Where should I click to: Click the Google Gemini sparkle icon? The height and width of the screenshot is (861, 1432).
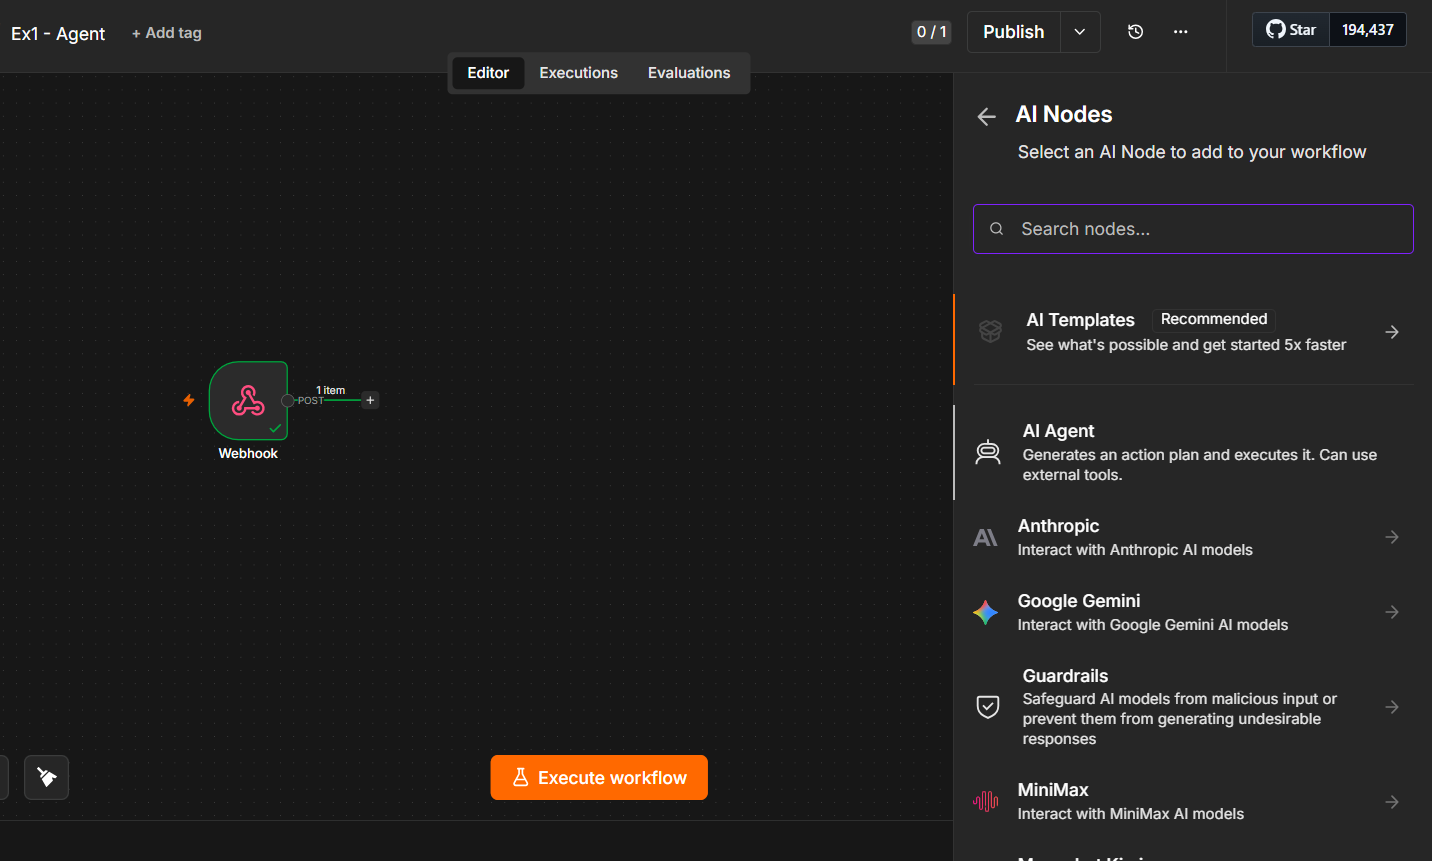(985, 612)
